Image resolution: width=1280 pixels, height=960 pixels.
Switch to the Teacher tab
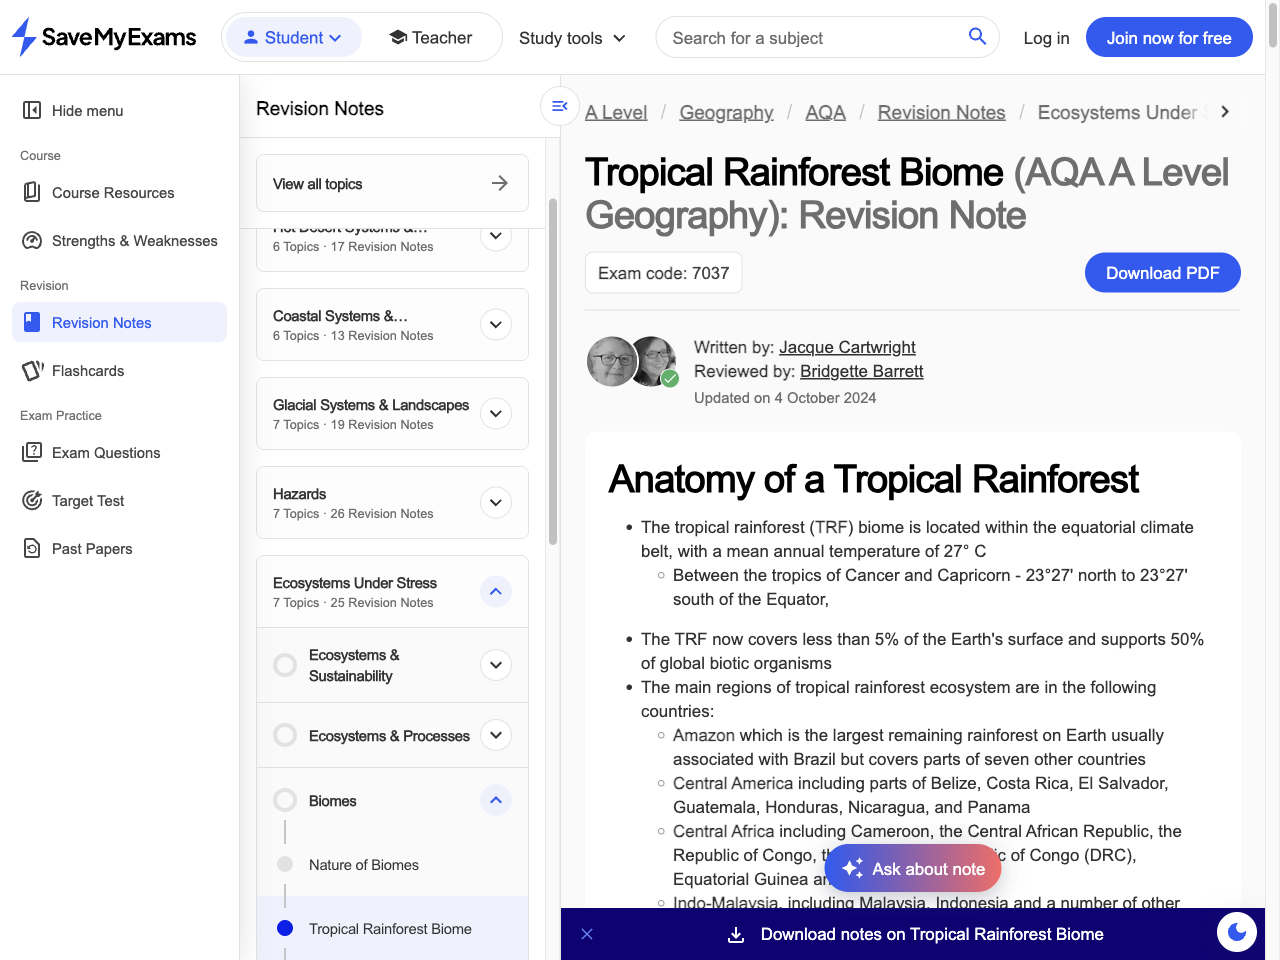430,37
